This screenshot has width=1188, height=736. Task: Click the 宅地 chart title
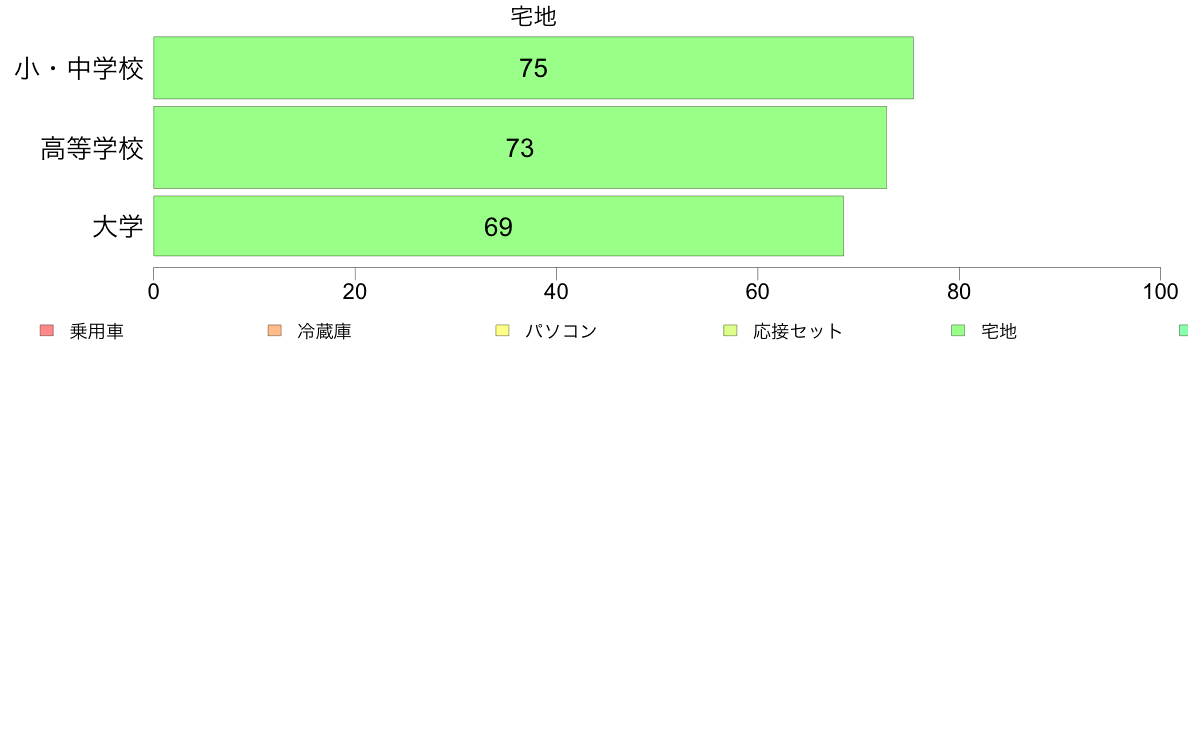tap(533, 16)
